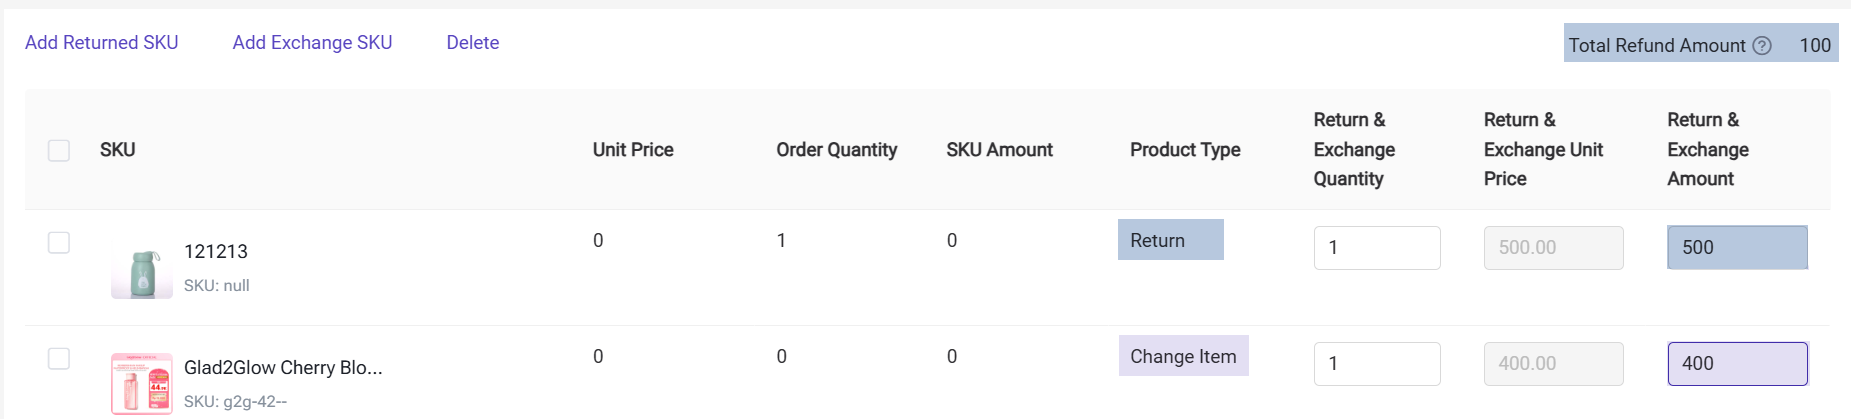Click the disabled 400.00 unit price field

pos(1553,364)
